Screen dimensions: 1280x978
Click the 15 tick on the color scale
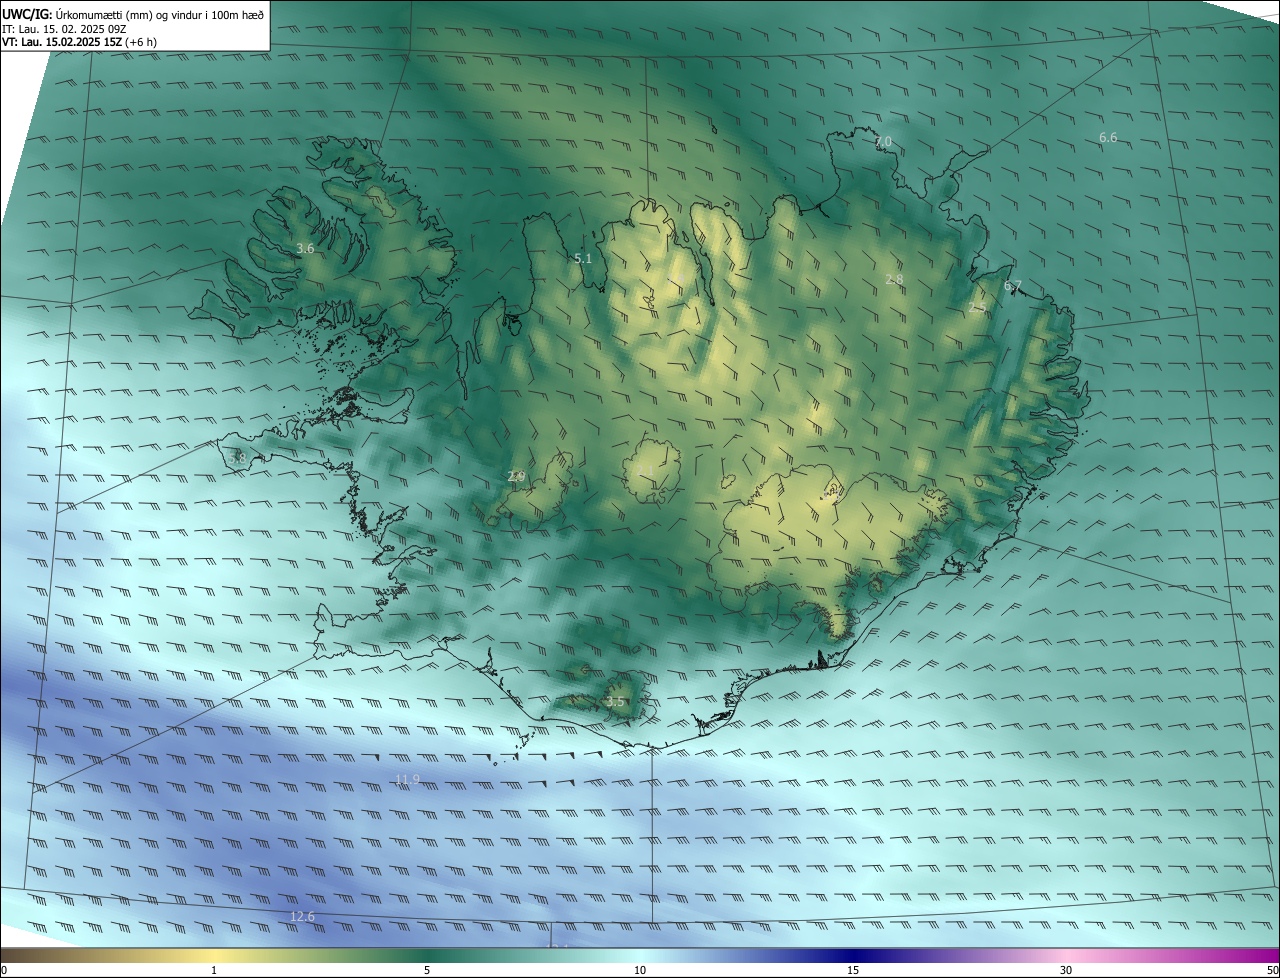point(853,971)
